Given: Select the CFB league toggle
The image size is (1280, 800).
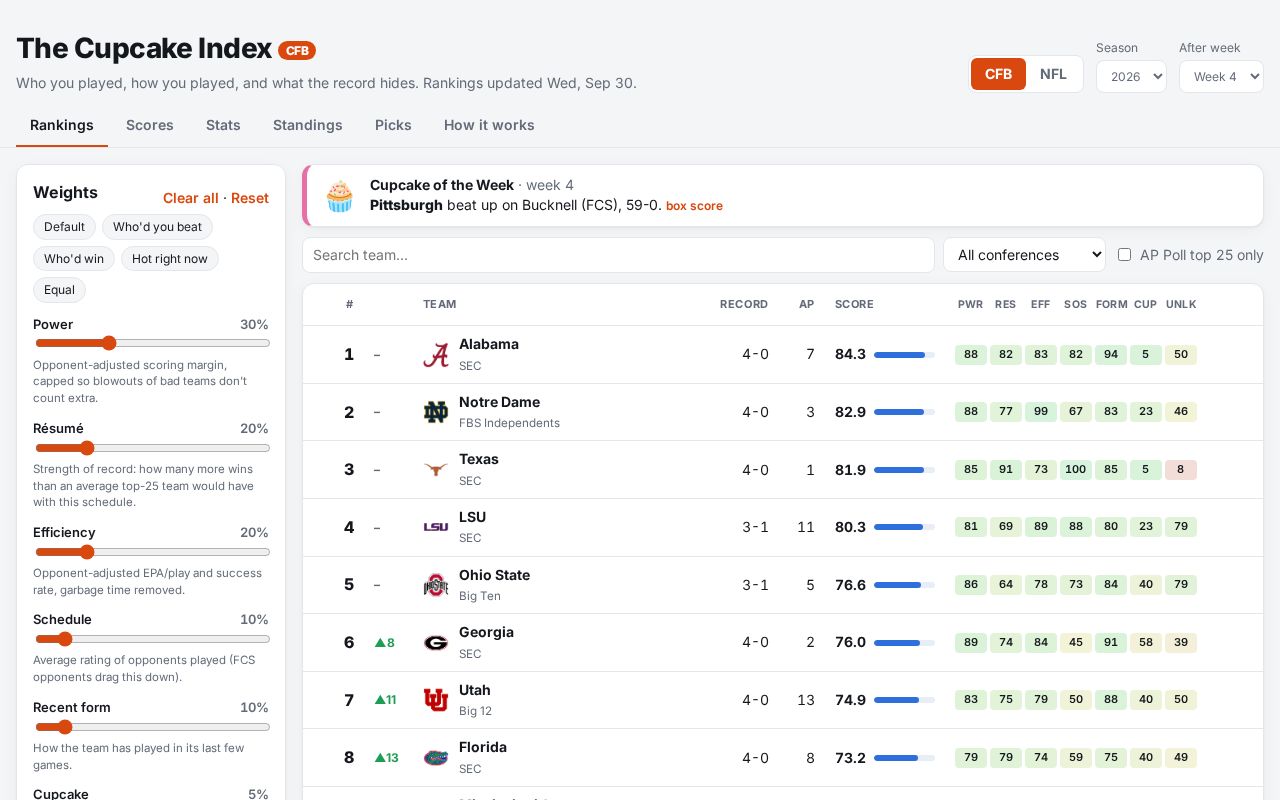Looking at the screenshot, I should (998, 74).
